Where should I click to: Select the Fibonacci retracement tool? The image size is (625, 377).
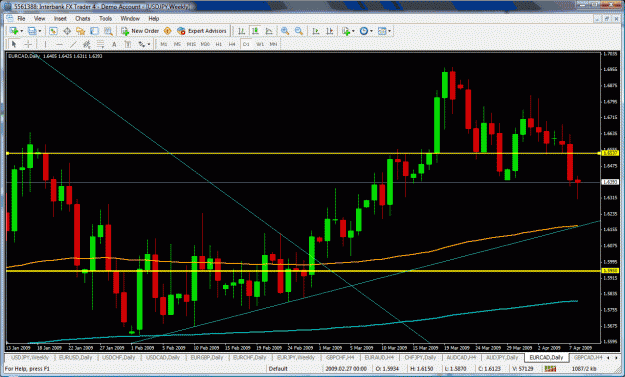(x=100, y=44)
